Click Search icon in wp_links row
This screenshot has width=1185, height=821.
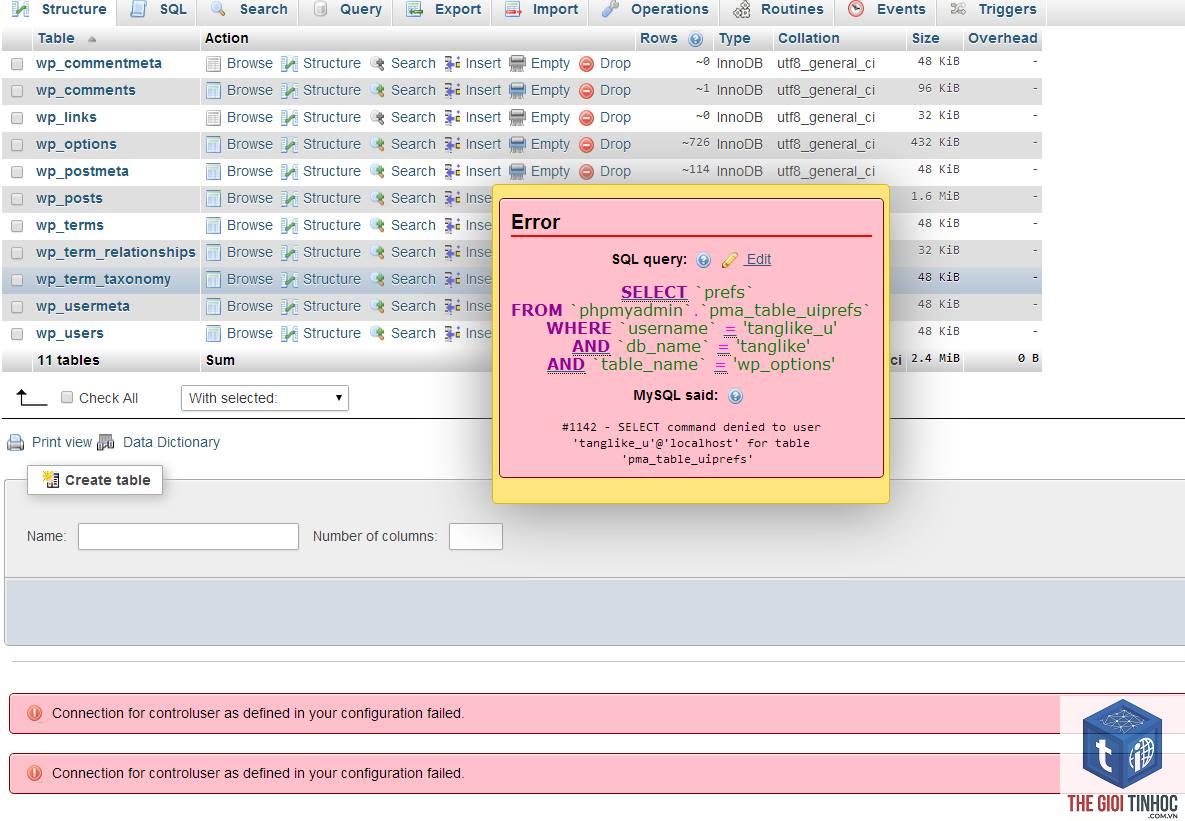pyautogui.click(x=378, y=118)
